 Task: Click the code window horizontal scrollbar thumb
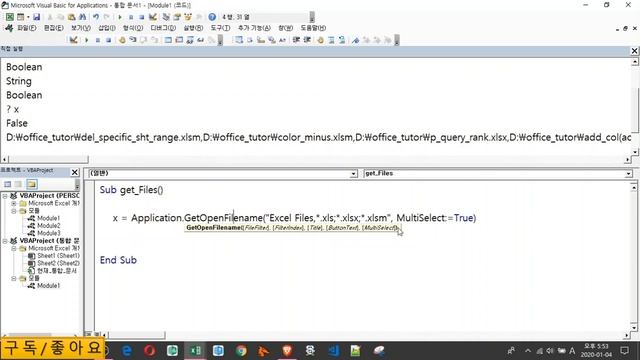[x=136, y=335]
